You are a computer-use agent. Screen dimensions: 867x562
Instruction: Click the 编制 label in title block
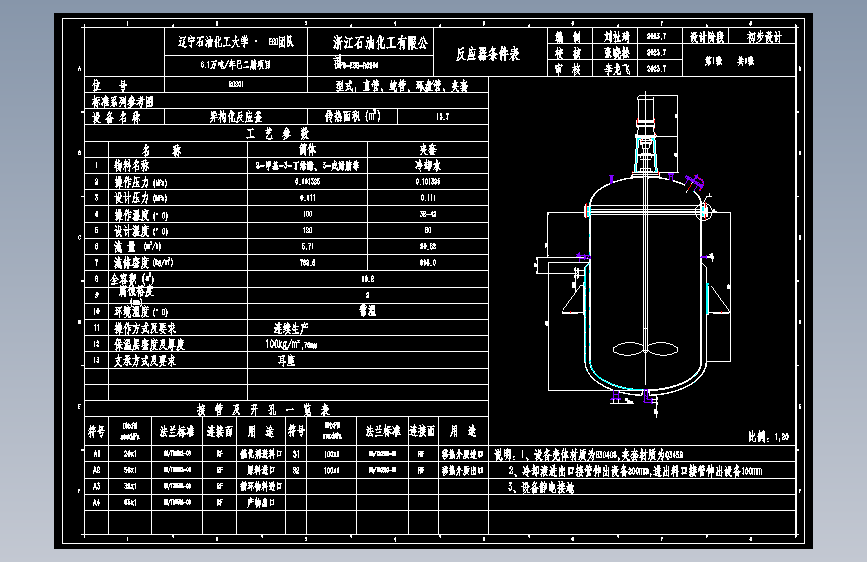pyautogui.click(x=568, y=37)
